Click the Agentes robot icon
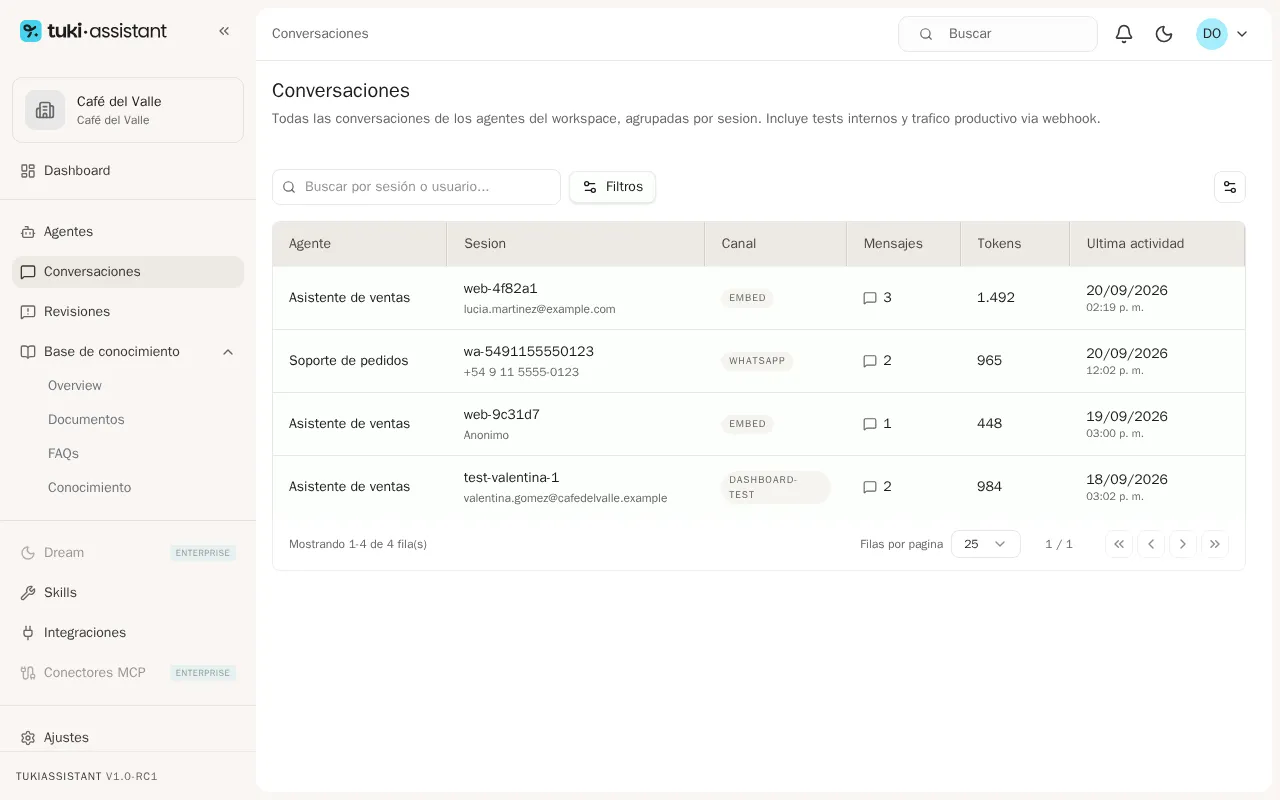Viewport: 1280px width, 800px height. click(x=28, y=232)
